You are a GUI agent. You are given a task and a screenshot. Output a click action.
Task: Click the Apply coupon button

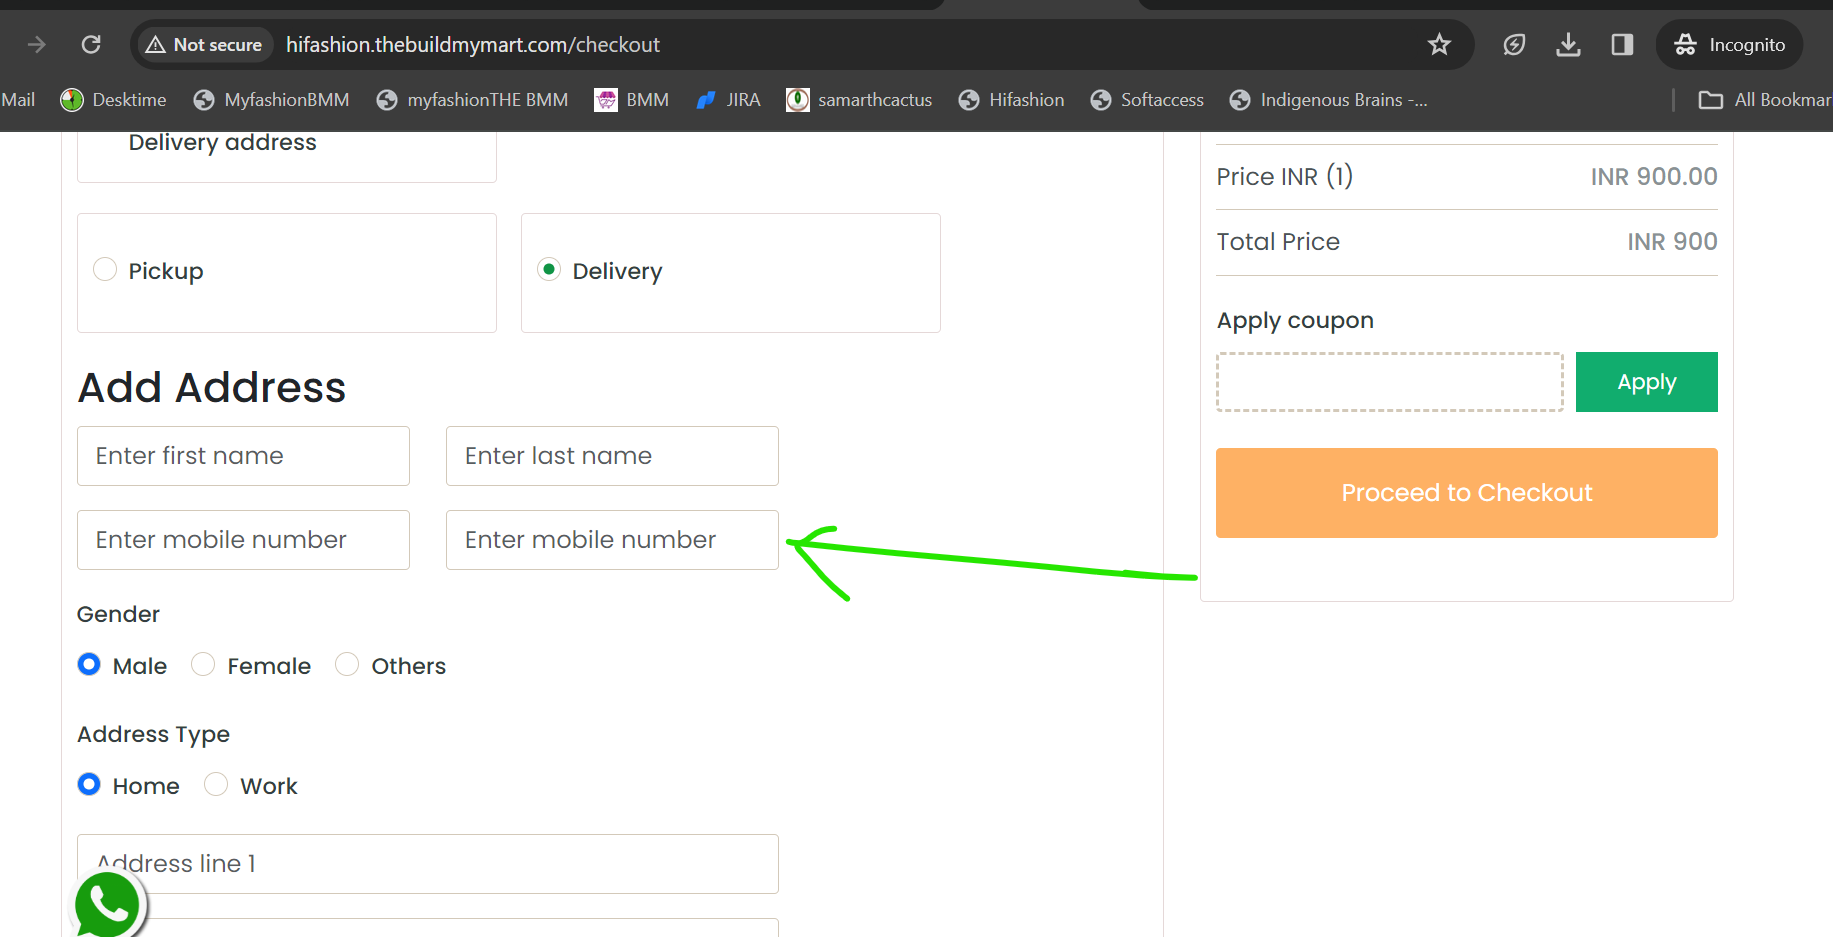pos(1646,382)
